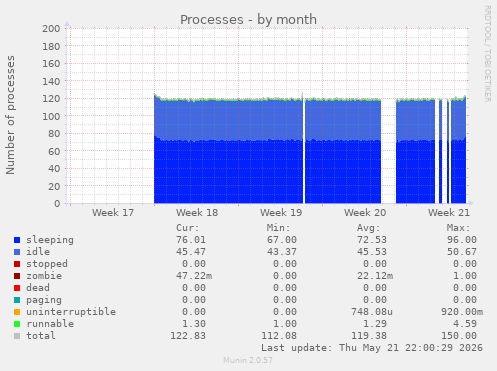The width and height of the screenshot is (497, 371).
Task: Click the 'idle' legend label
Action: (38, 252)
